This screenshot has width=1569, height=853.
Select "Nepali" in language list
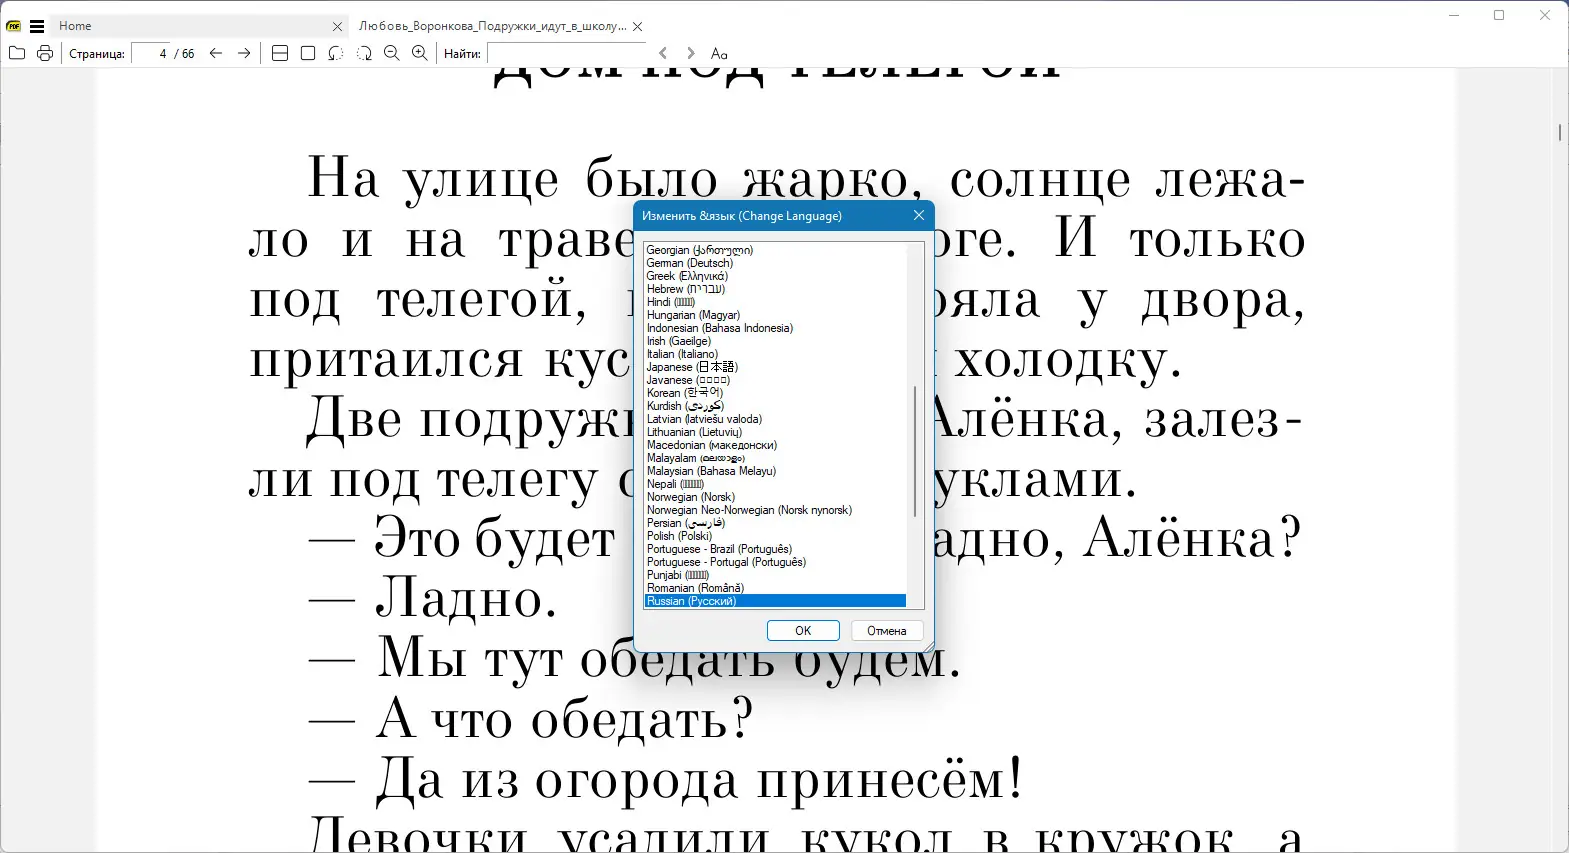point(774,484)
